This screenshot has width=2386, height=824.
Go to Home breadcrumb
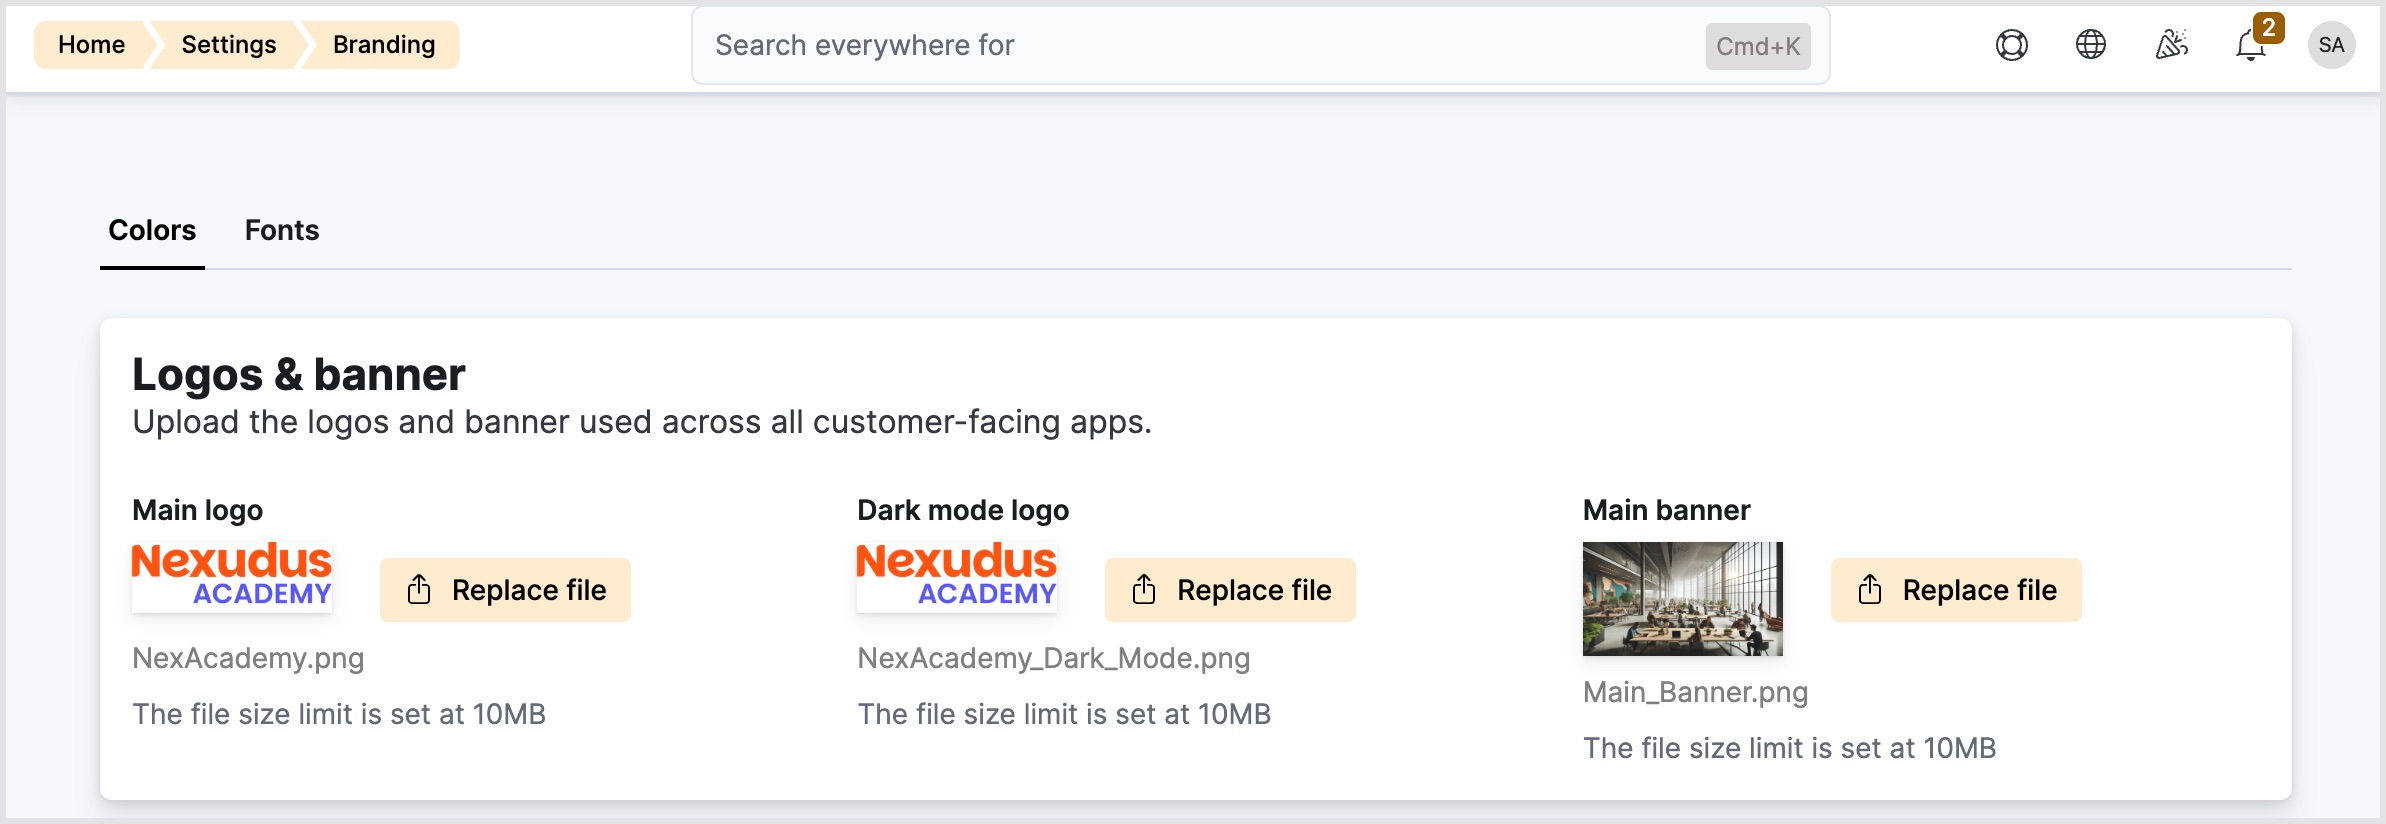click(x=91, y=45)
